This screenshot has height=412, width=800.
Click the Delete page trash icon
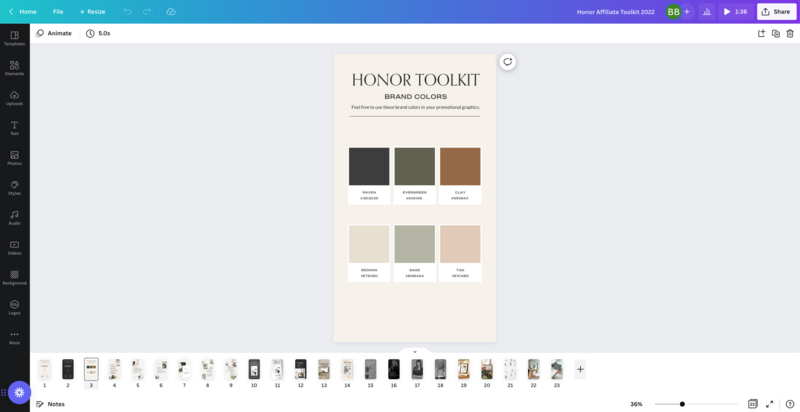click(790, 33)
